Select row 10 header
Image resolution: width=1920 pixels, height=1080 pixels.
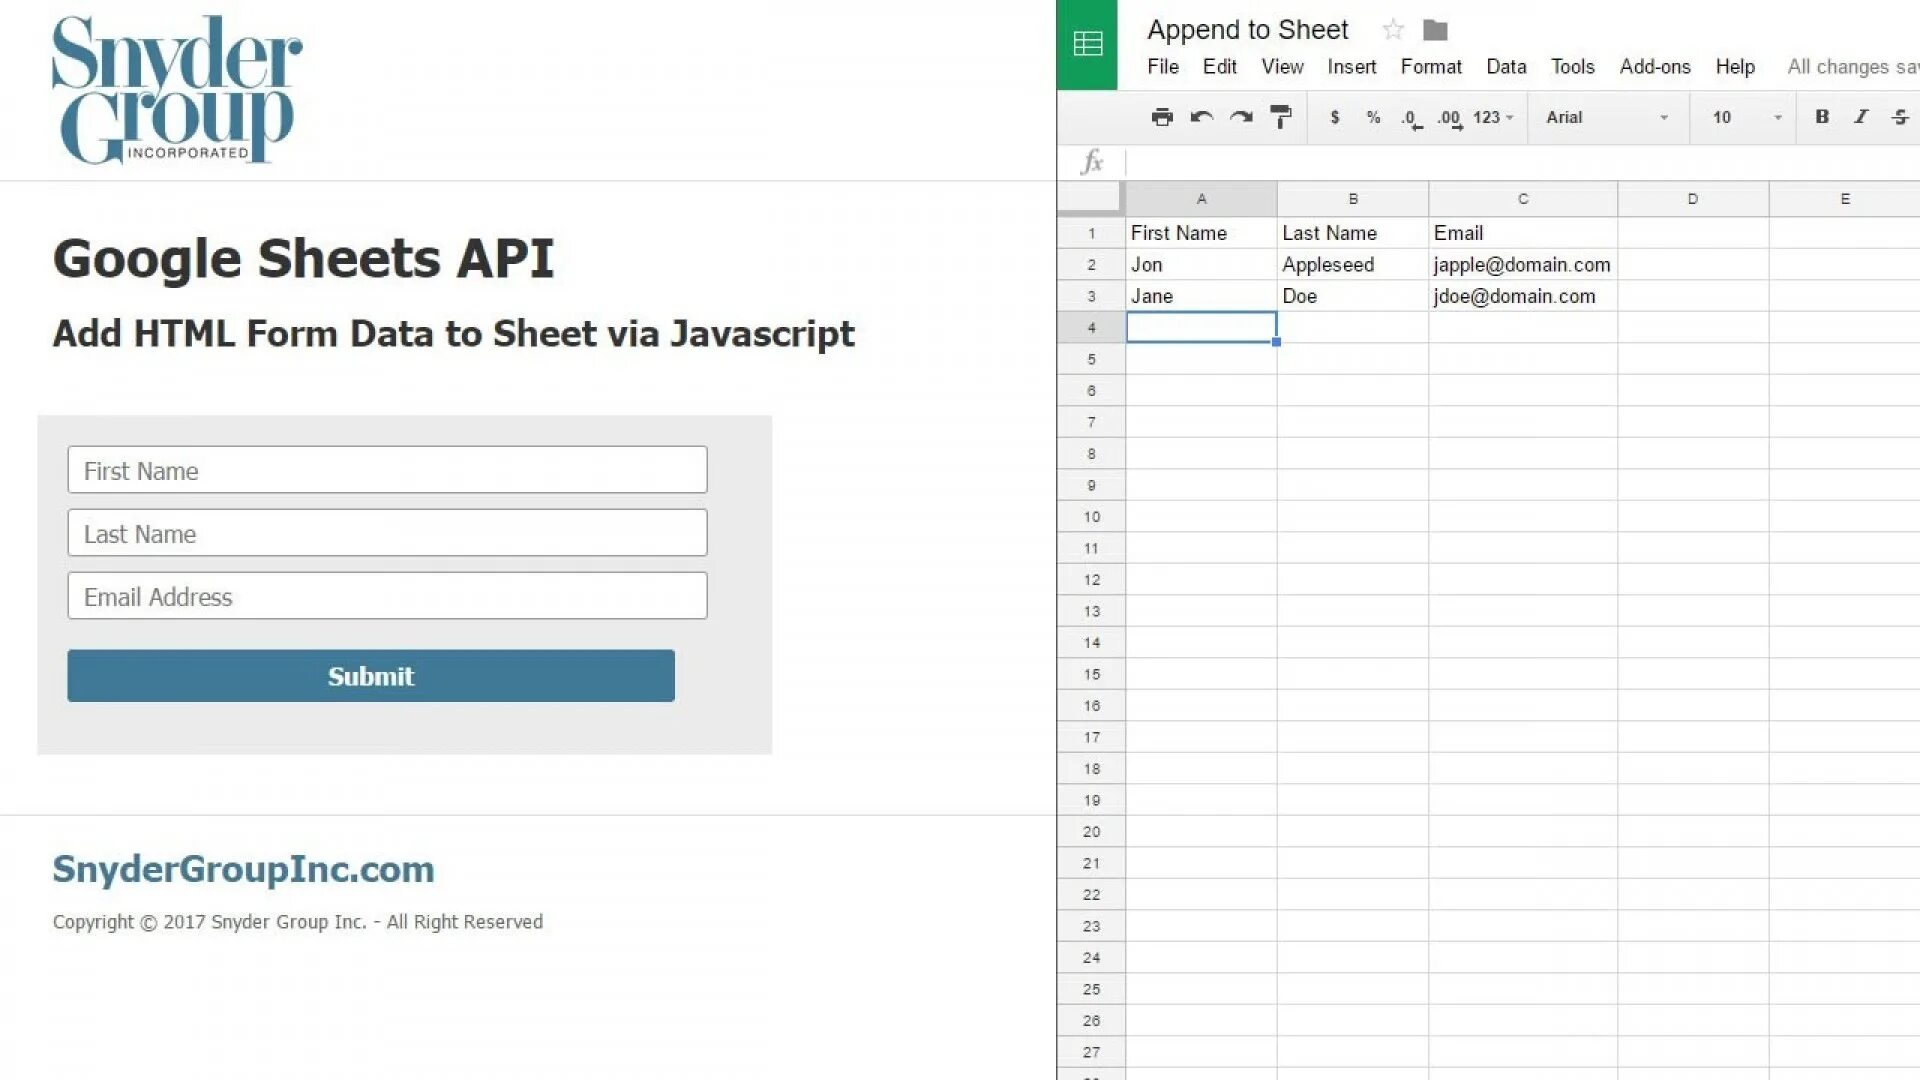tap(1091, 516)
